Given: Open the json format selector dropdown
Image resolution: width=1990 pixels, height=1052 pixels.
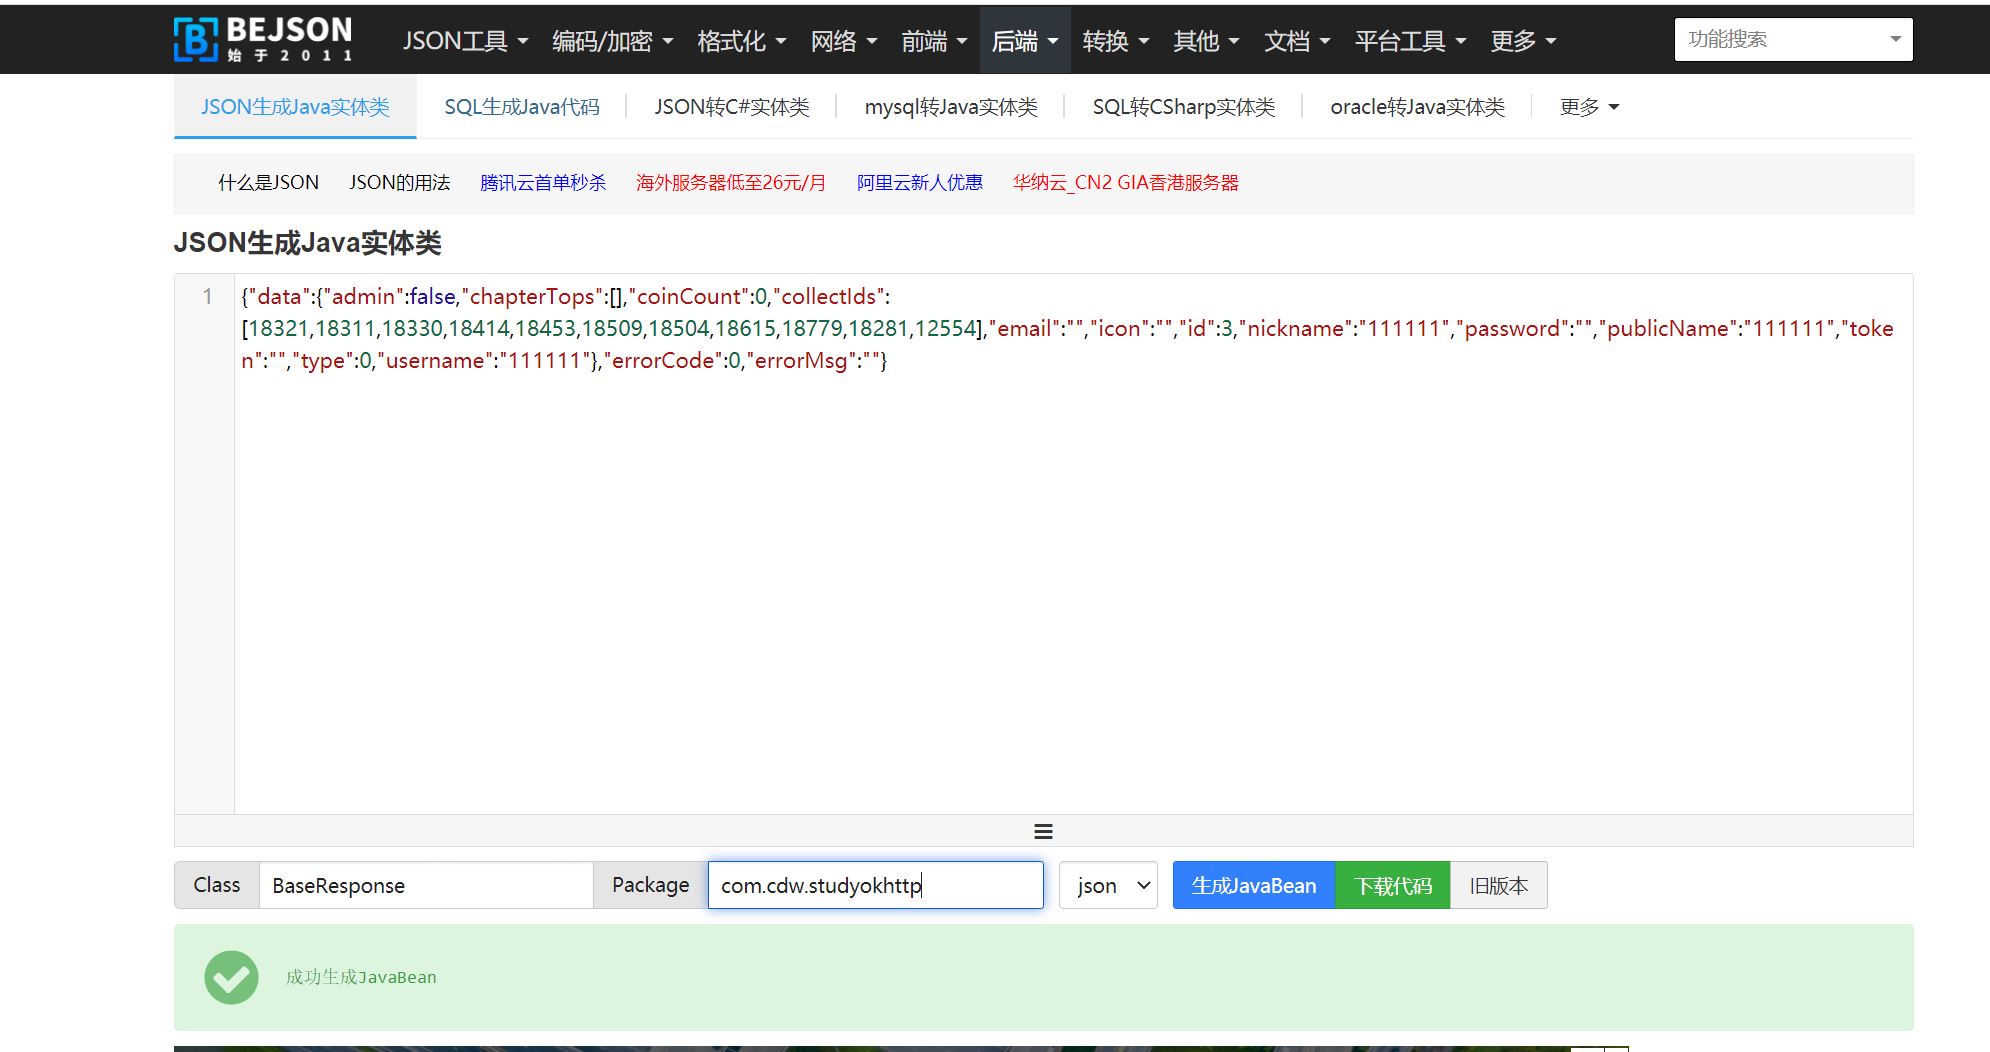Looking at the screenshot, I should tap(1107, 885).
